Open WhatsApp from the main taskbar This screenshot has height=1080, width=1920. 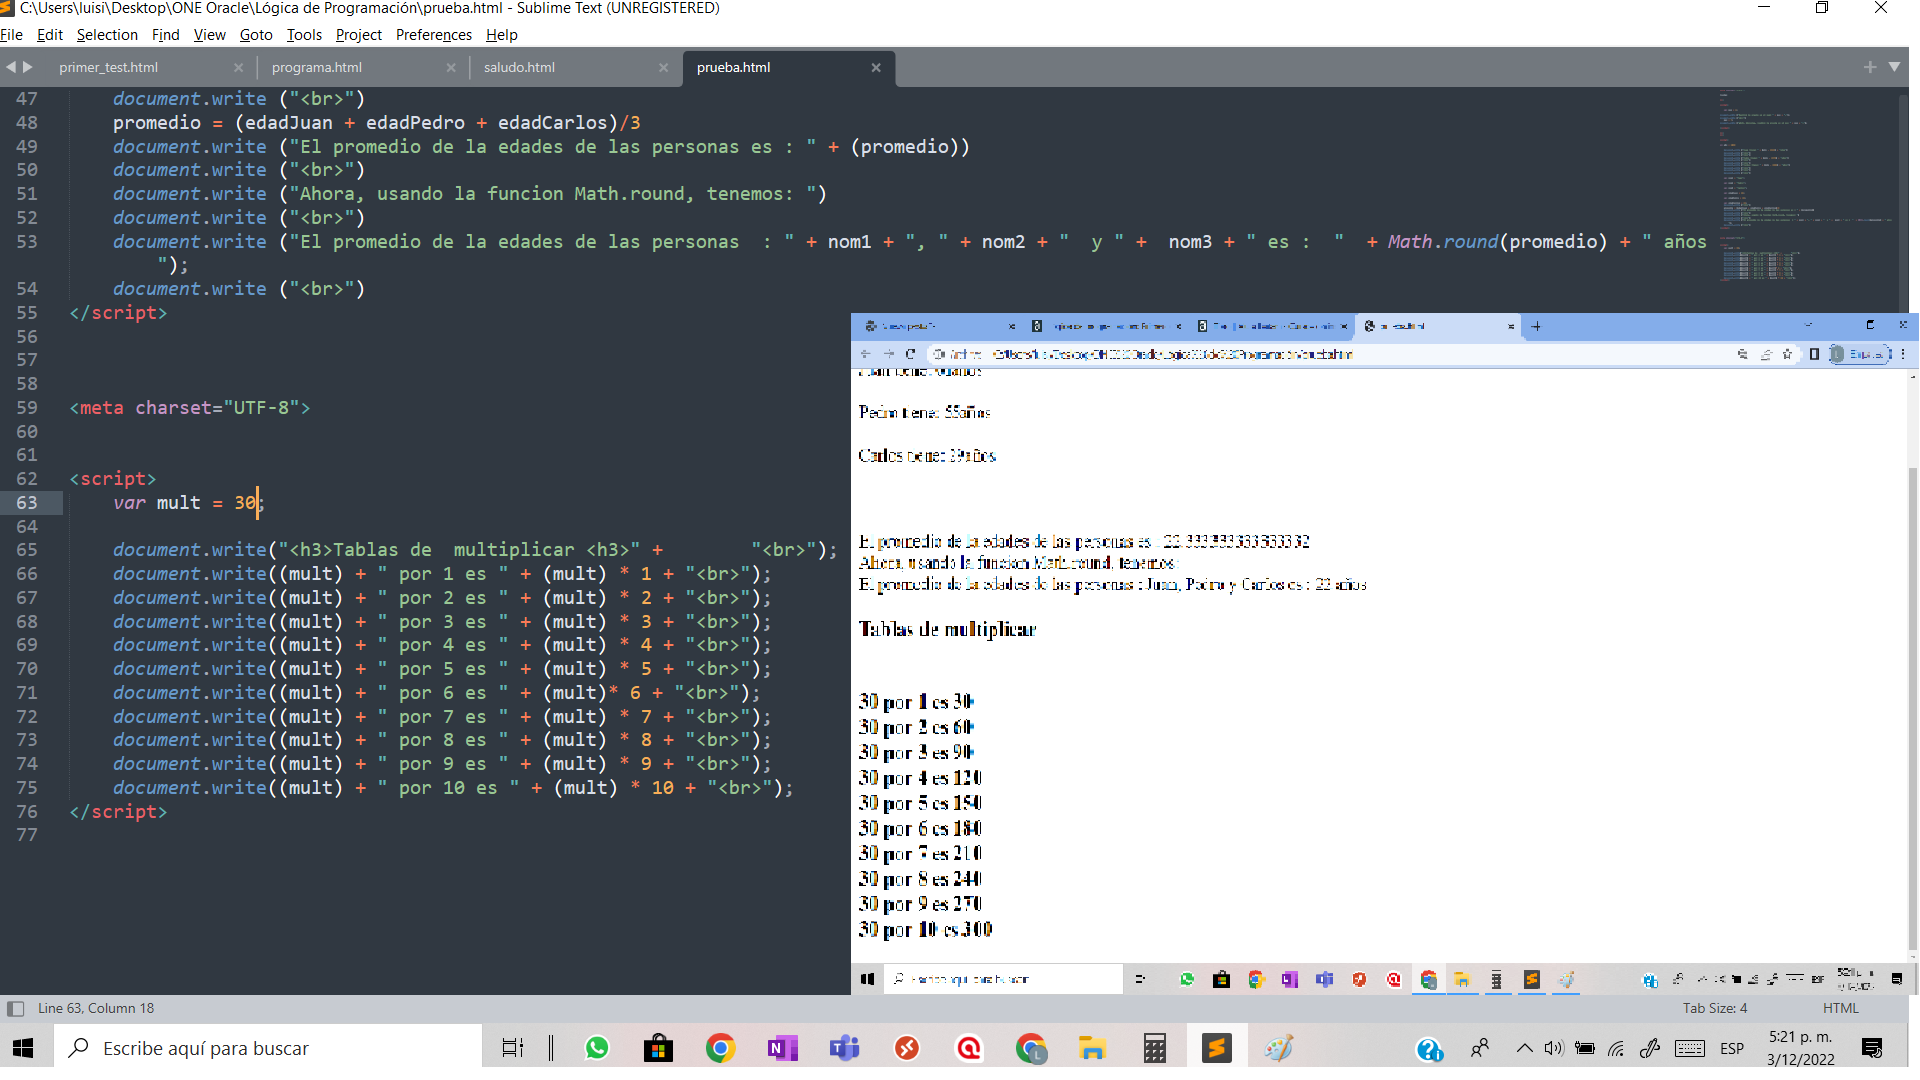(x=597, y=1048)
